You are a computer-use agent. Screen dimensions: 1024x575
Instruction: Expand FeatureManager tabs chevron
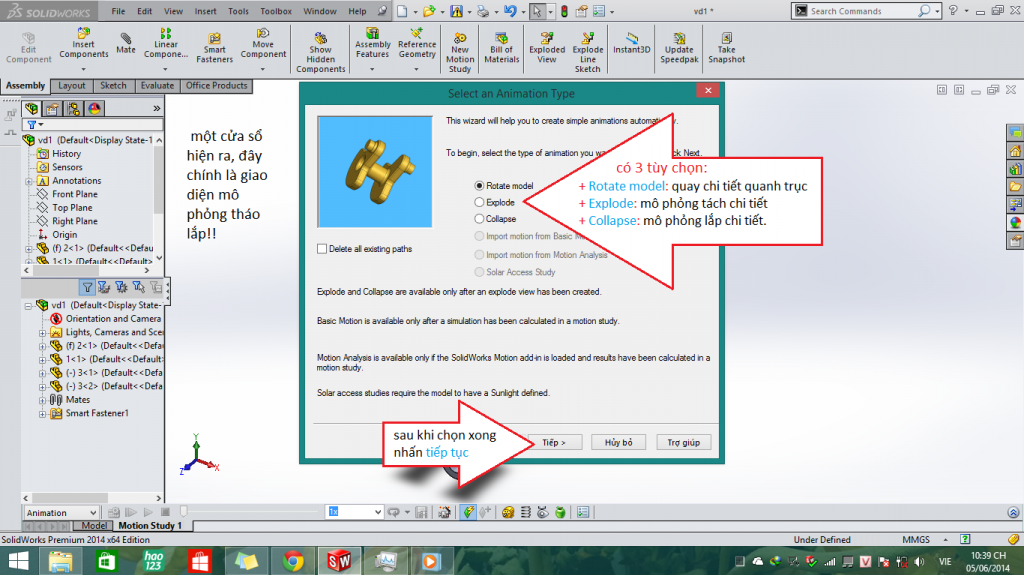[157, 108]
